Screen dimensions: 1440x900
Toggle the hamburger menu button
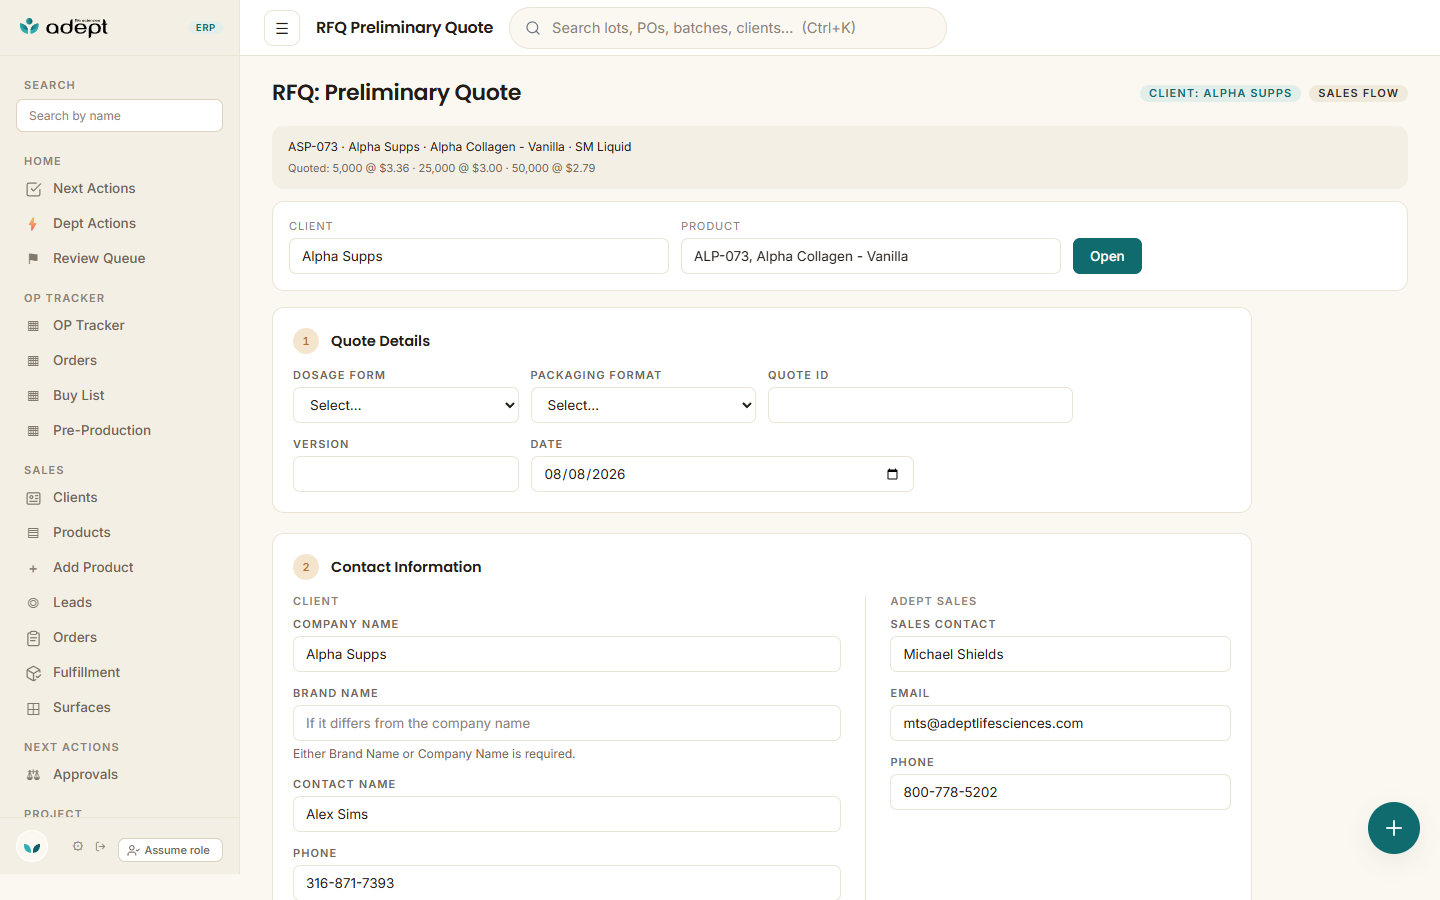point(282,28)
